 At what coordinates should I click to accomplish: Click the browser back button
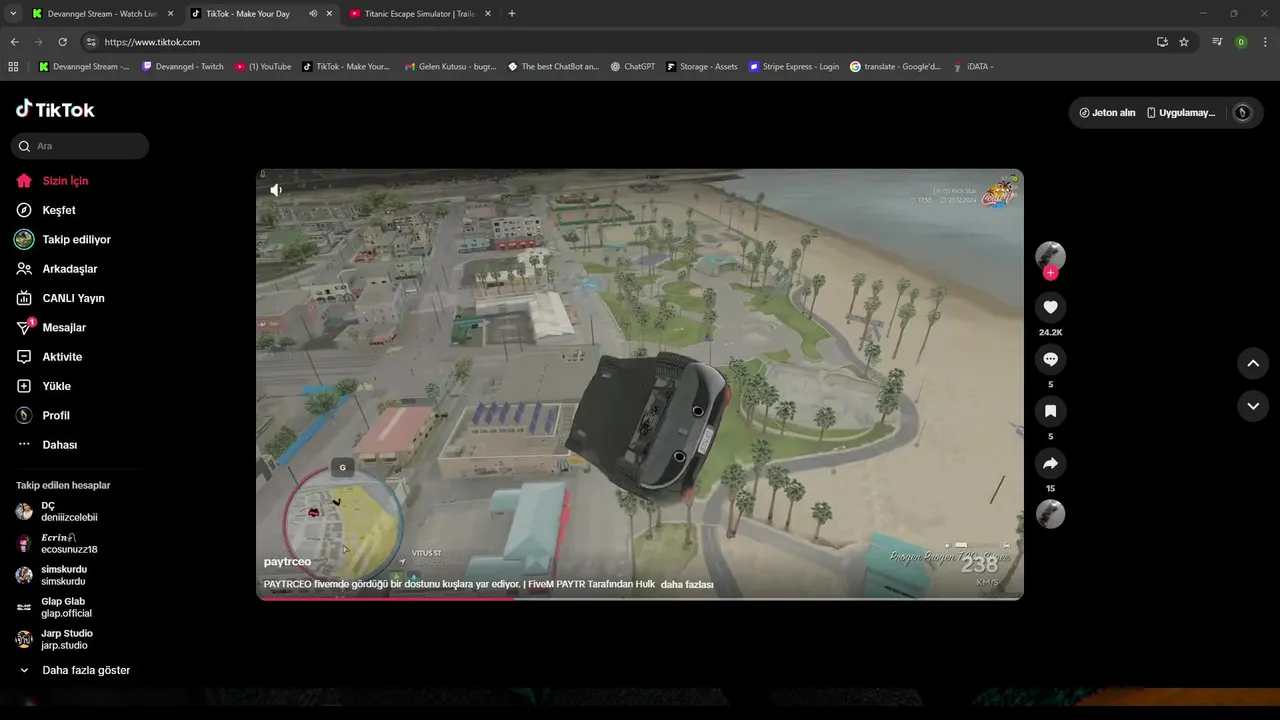[14, 42]
